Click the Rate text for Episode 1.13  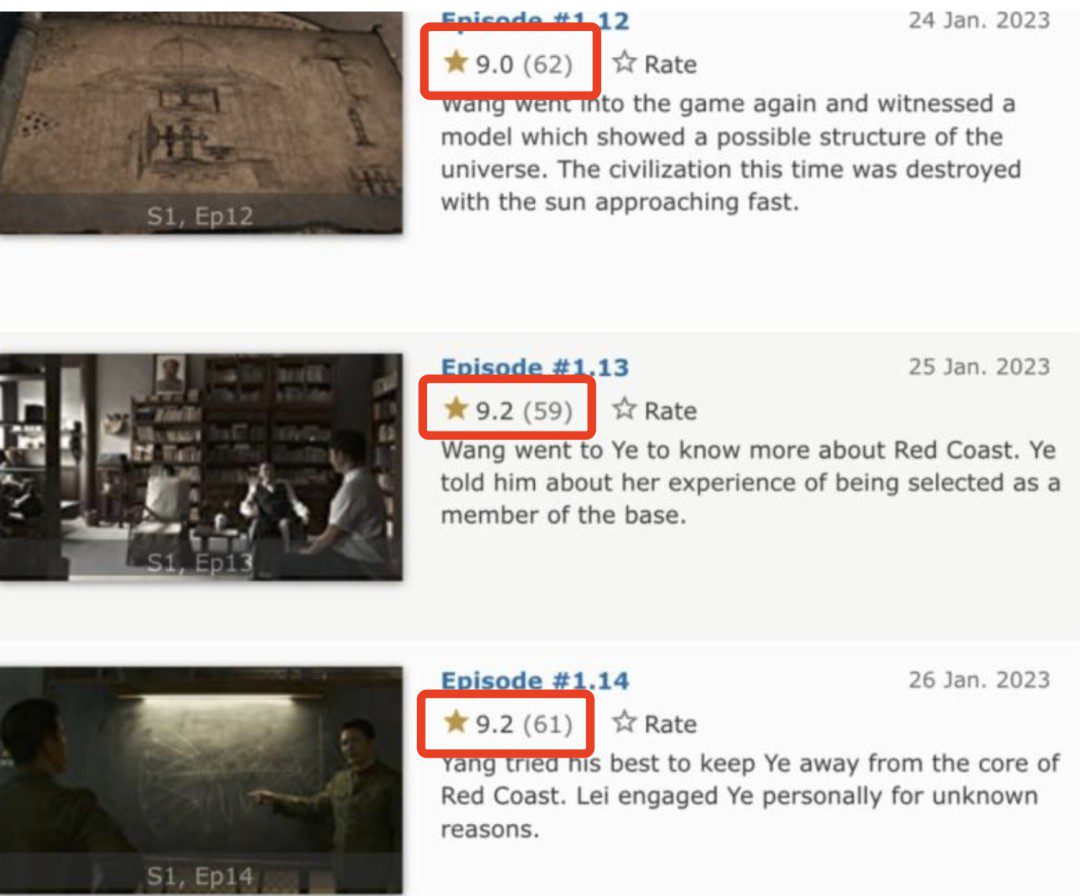point(670,411)
